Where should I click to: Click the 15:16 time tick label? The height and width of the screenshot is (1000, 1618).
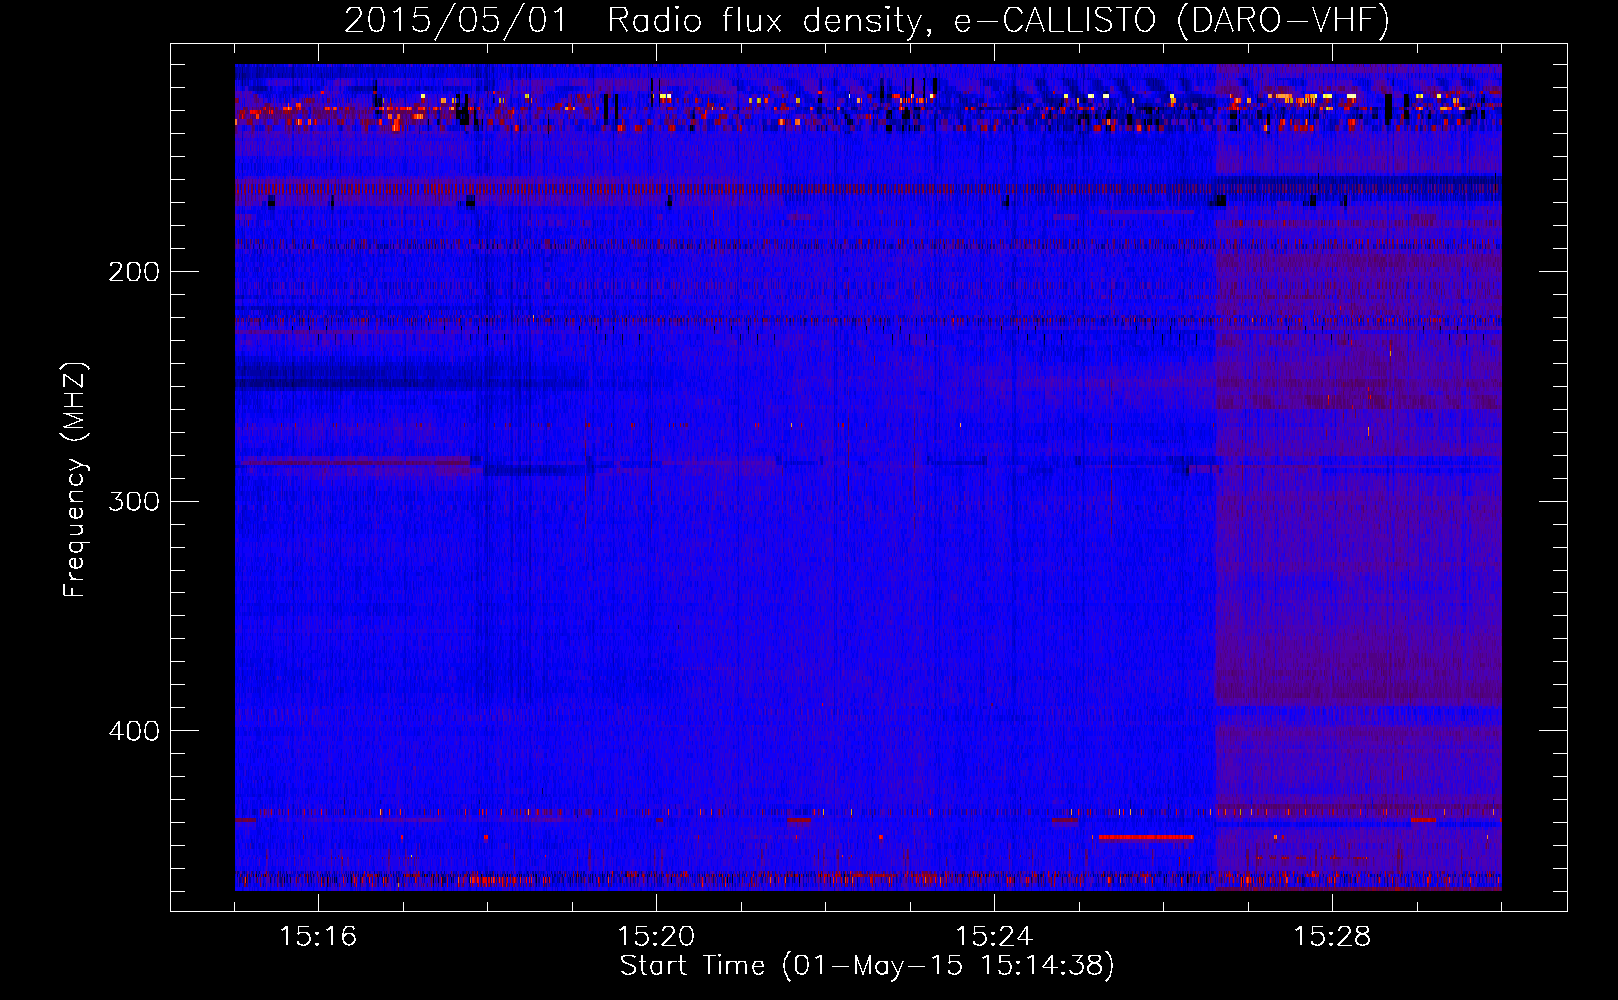point(318,936)
